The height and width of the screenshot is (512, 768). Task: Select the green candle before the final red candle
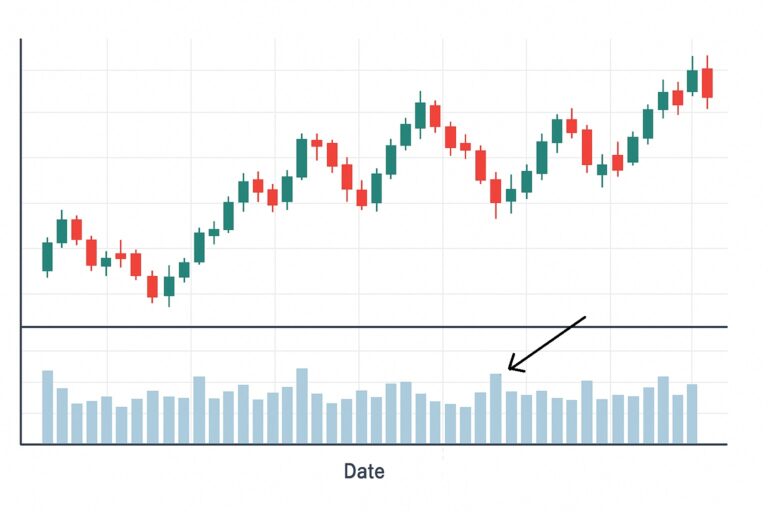coord(692,81)
